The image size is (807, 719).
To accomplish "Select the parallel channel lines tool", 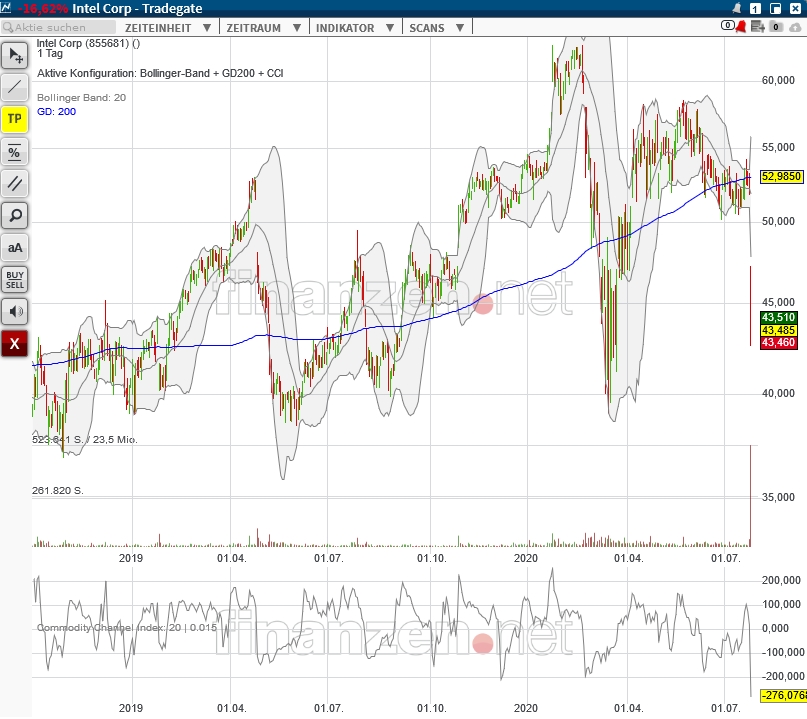I will click(x=14, y=184).
